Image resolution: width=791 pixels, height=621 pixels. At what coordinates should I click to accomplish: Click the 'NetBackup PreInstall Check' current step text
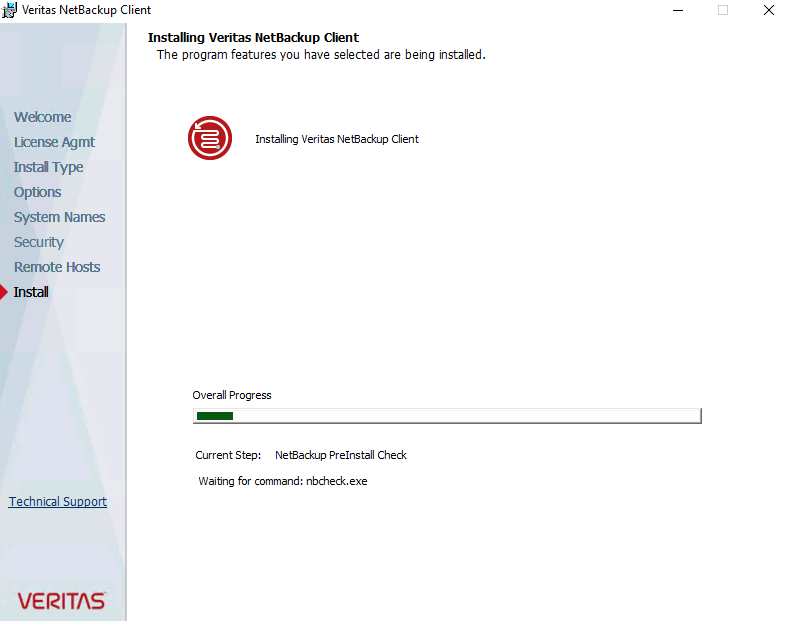coord(340,455)
